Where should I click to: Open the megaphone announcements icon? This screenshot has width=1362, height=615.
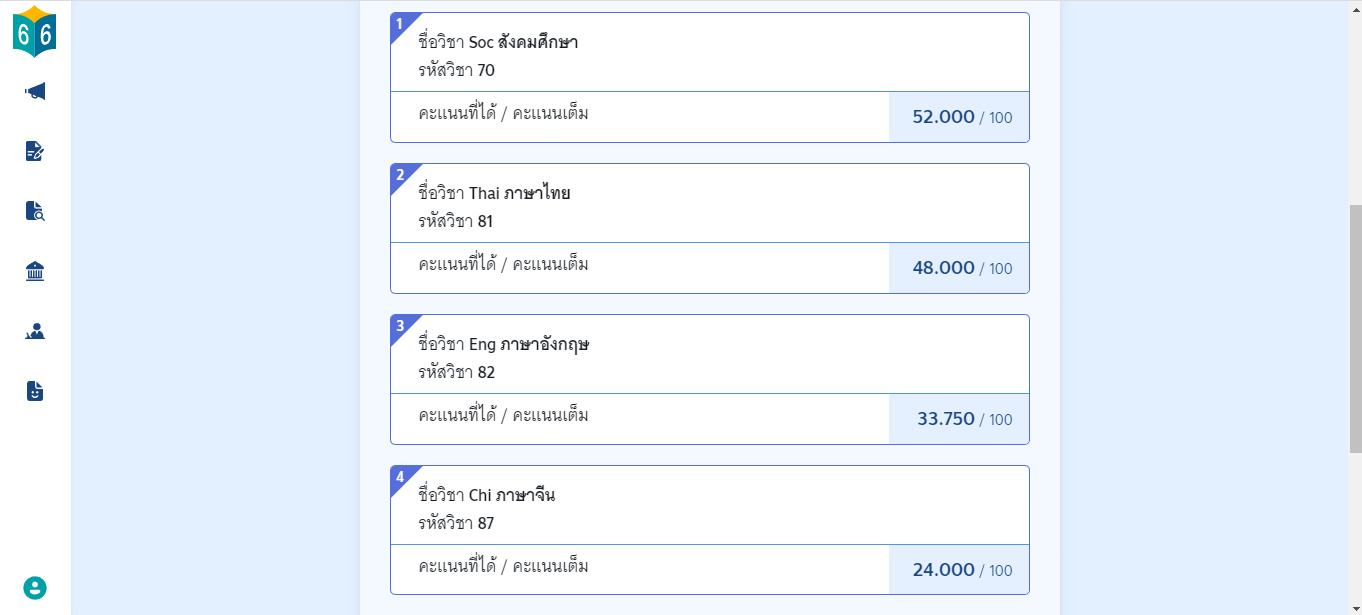click(35, 92)
